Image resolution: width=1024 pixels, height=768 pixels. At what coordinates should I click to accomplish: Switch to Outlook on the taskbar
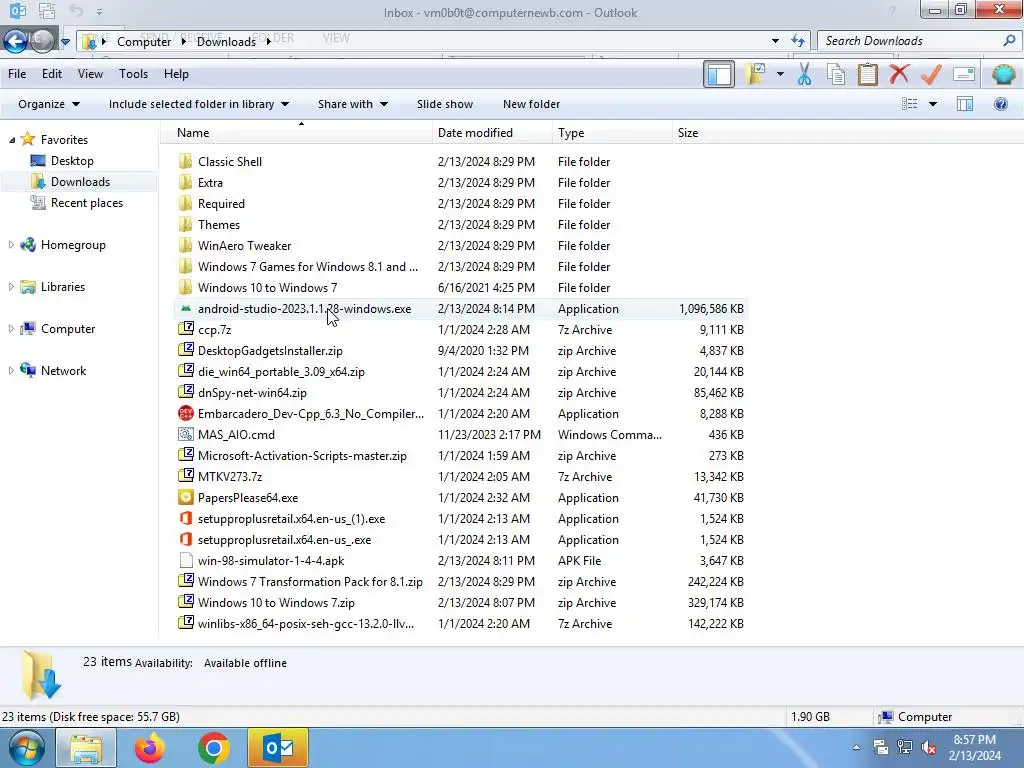pos(278,748)
